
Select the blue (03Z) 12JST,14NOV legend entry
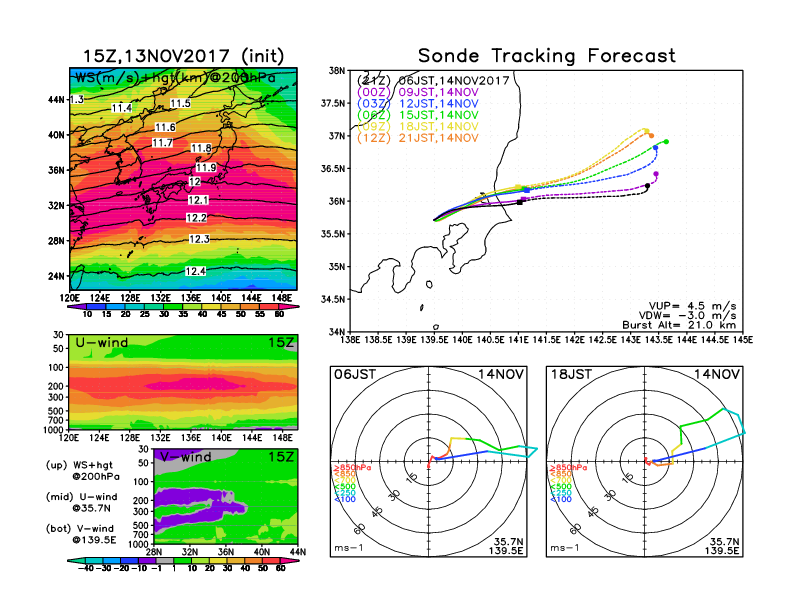tap(418, 104)
